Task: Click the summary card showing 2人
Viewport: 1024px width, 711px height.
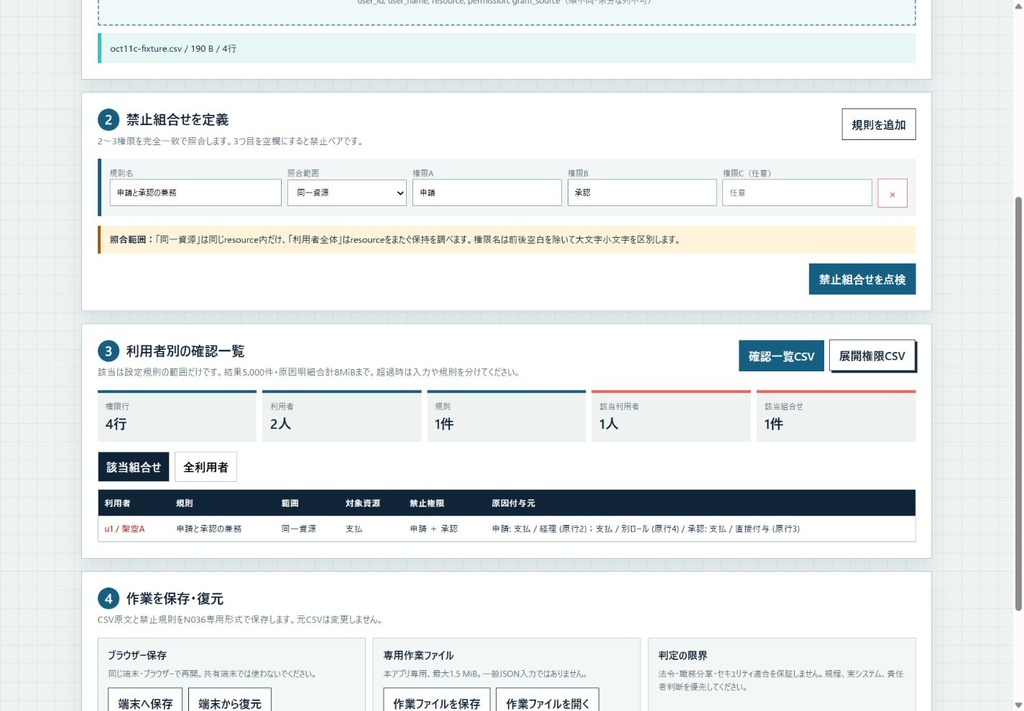Action: [342, 417]
